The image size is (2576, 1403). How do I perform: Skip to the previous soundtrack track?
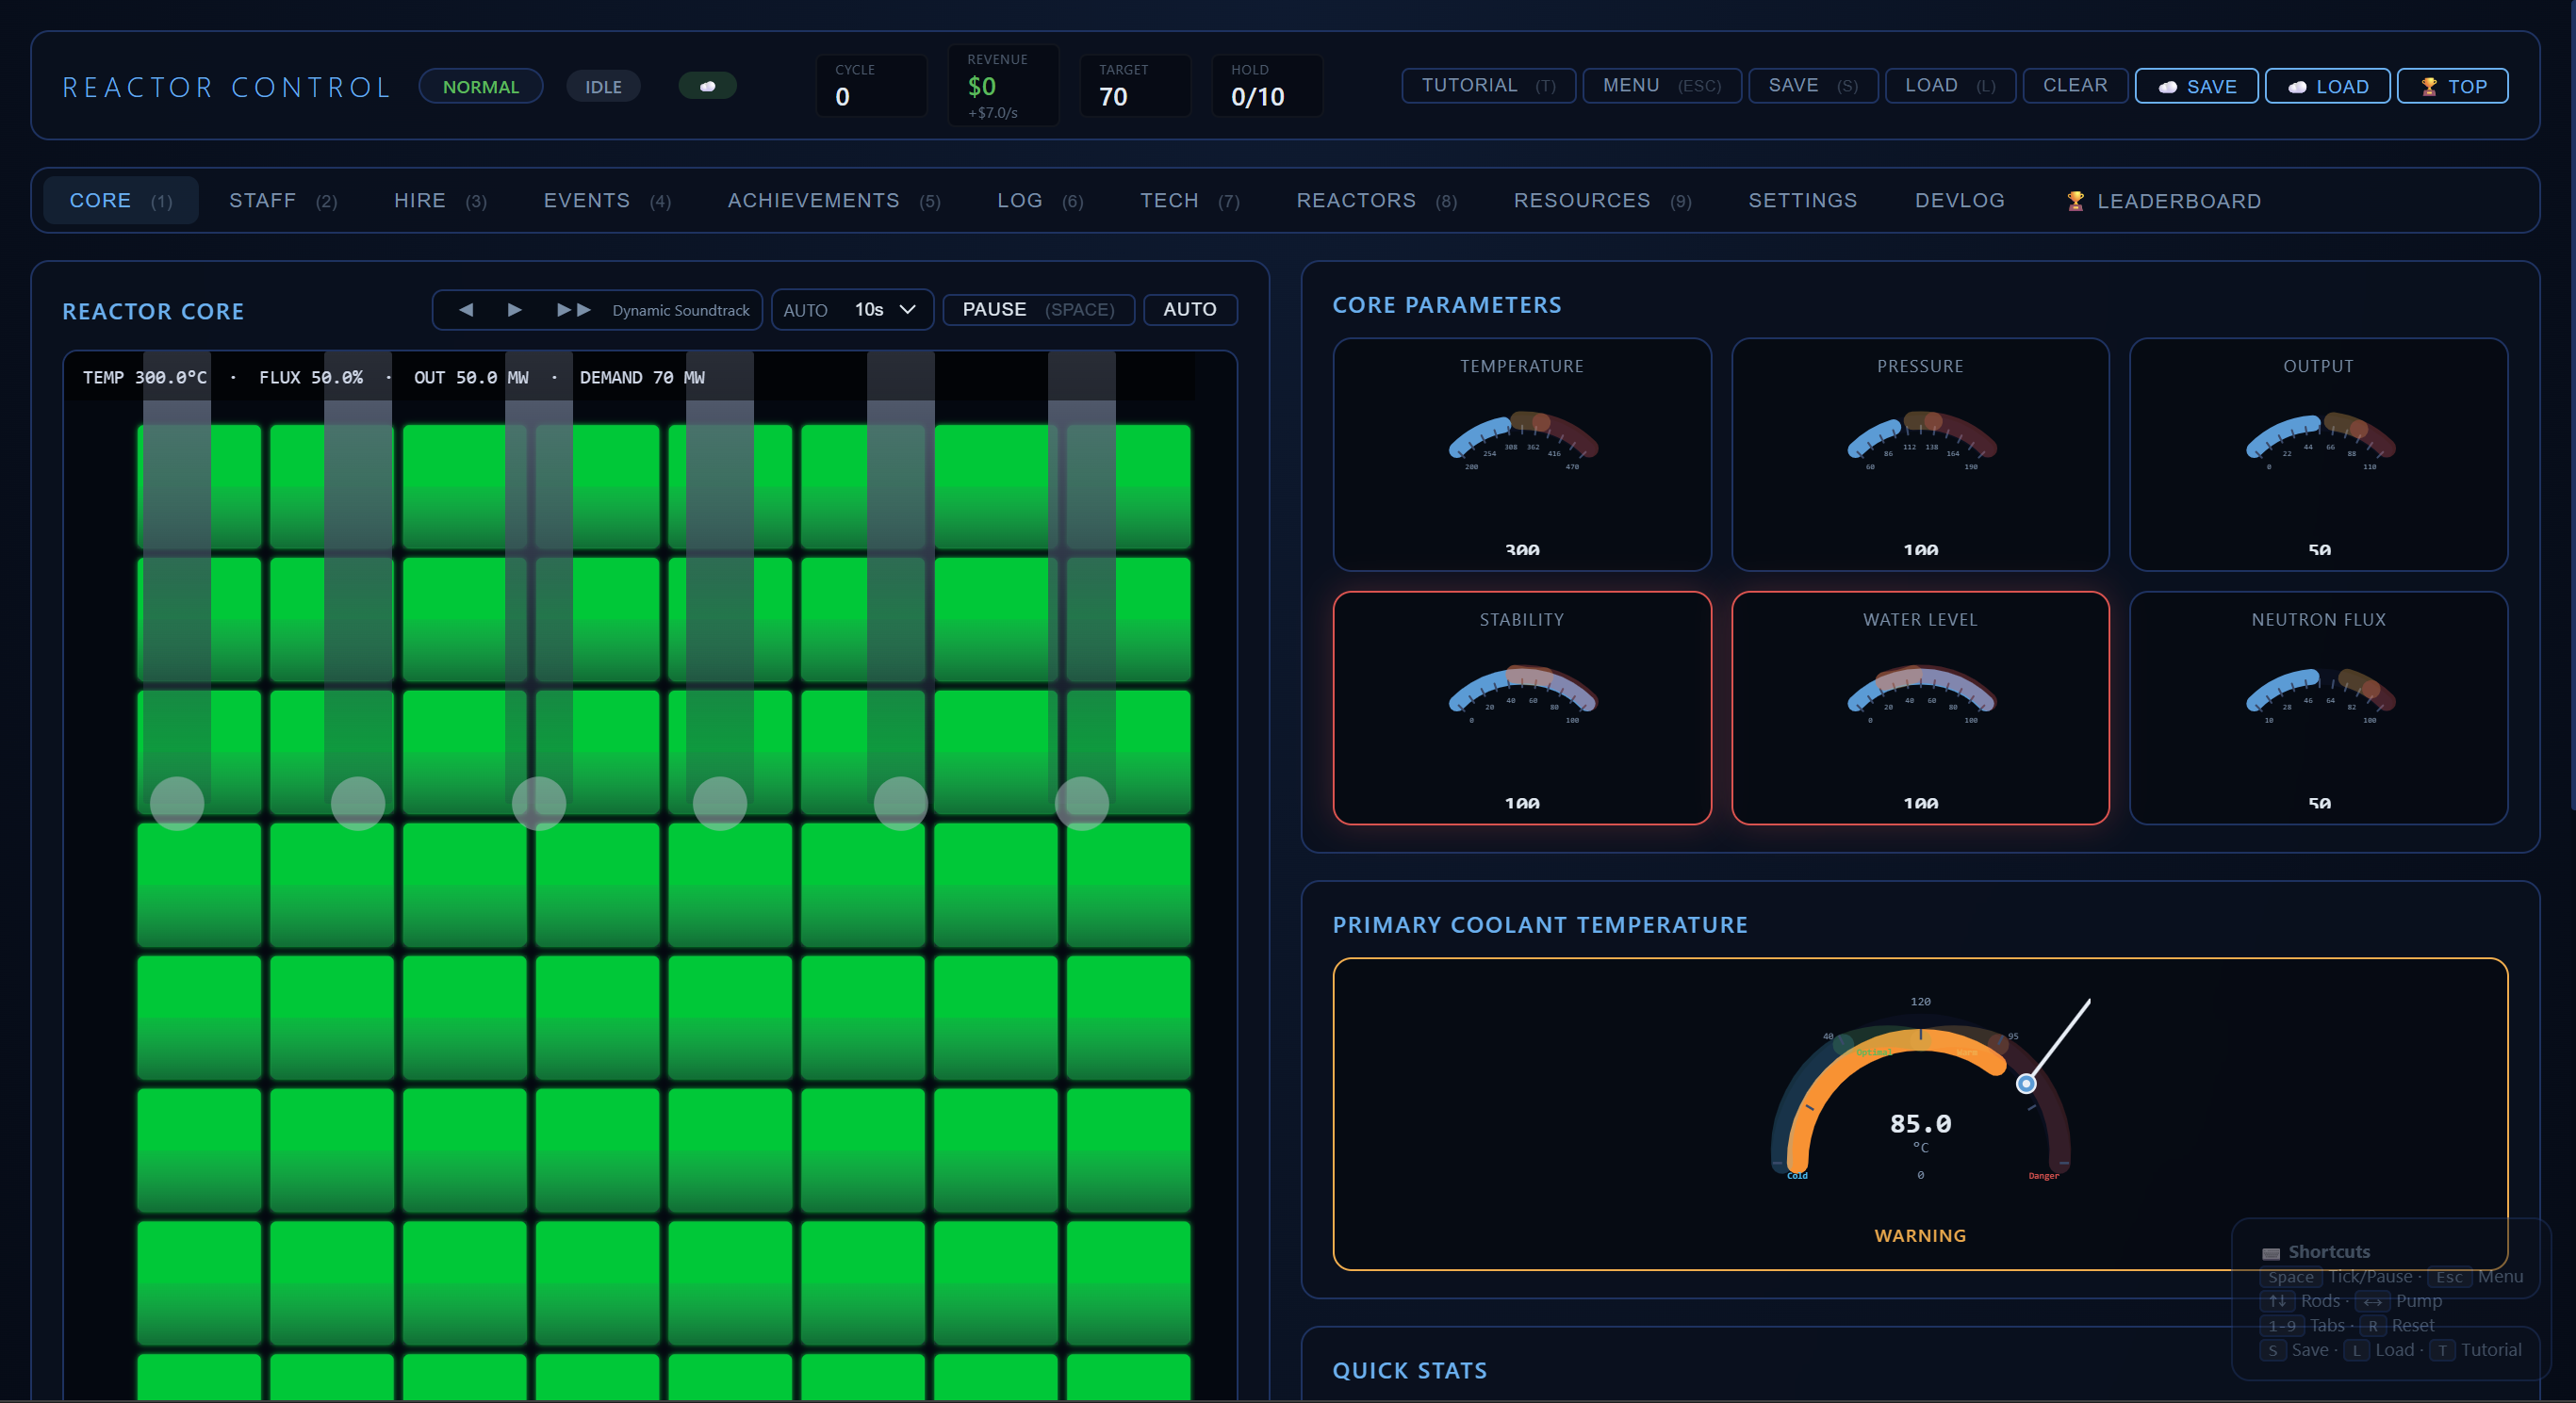466,310
